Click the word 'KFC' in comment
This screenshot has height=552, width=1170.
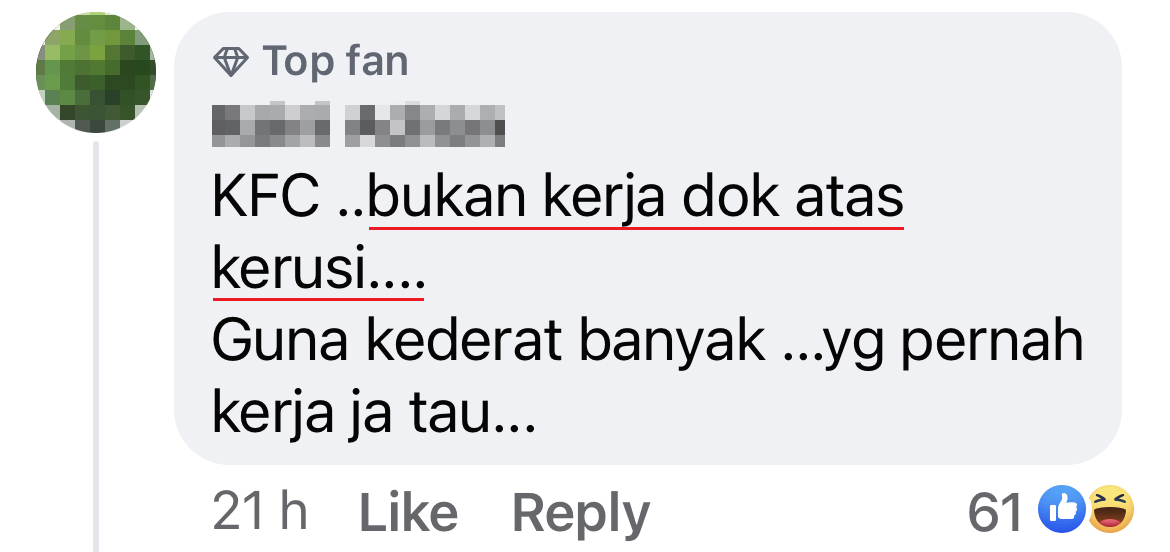(x=266, y=198)
